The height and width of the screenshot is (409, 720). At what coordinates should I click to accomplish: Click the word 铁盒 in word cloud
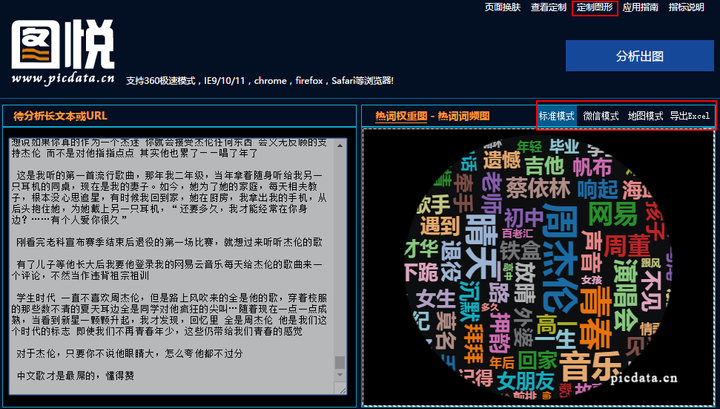tap(520, 251)
